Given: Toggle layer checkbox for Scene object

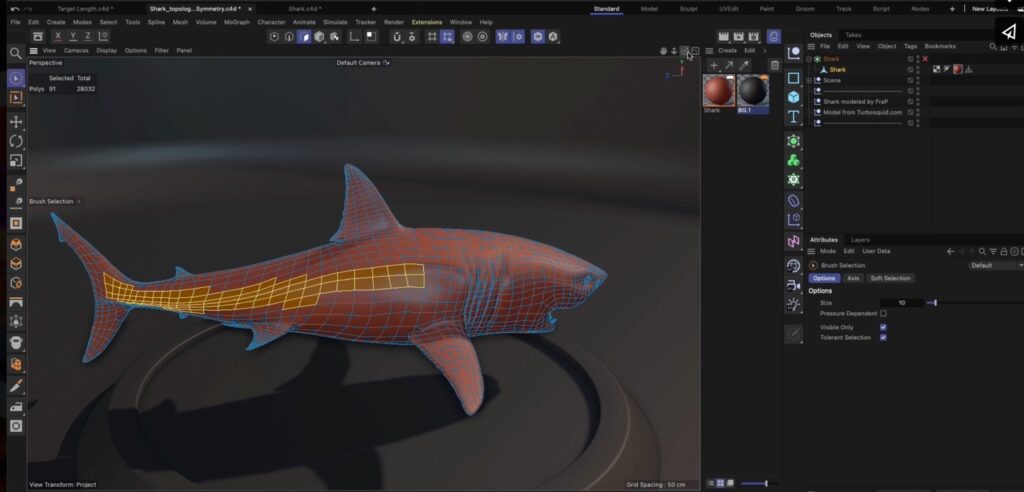Looking at the screenshot, I should [x=910, y=80].
